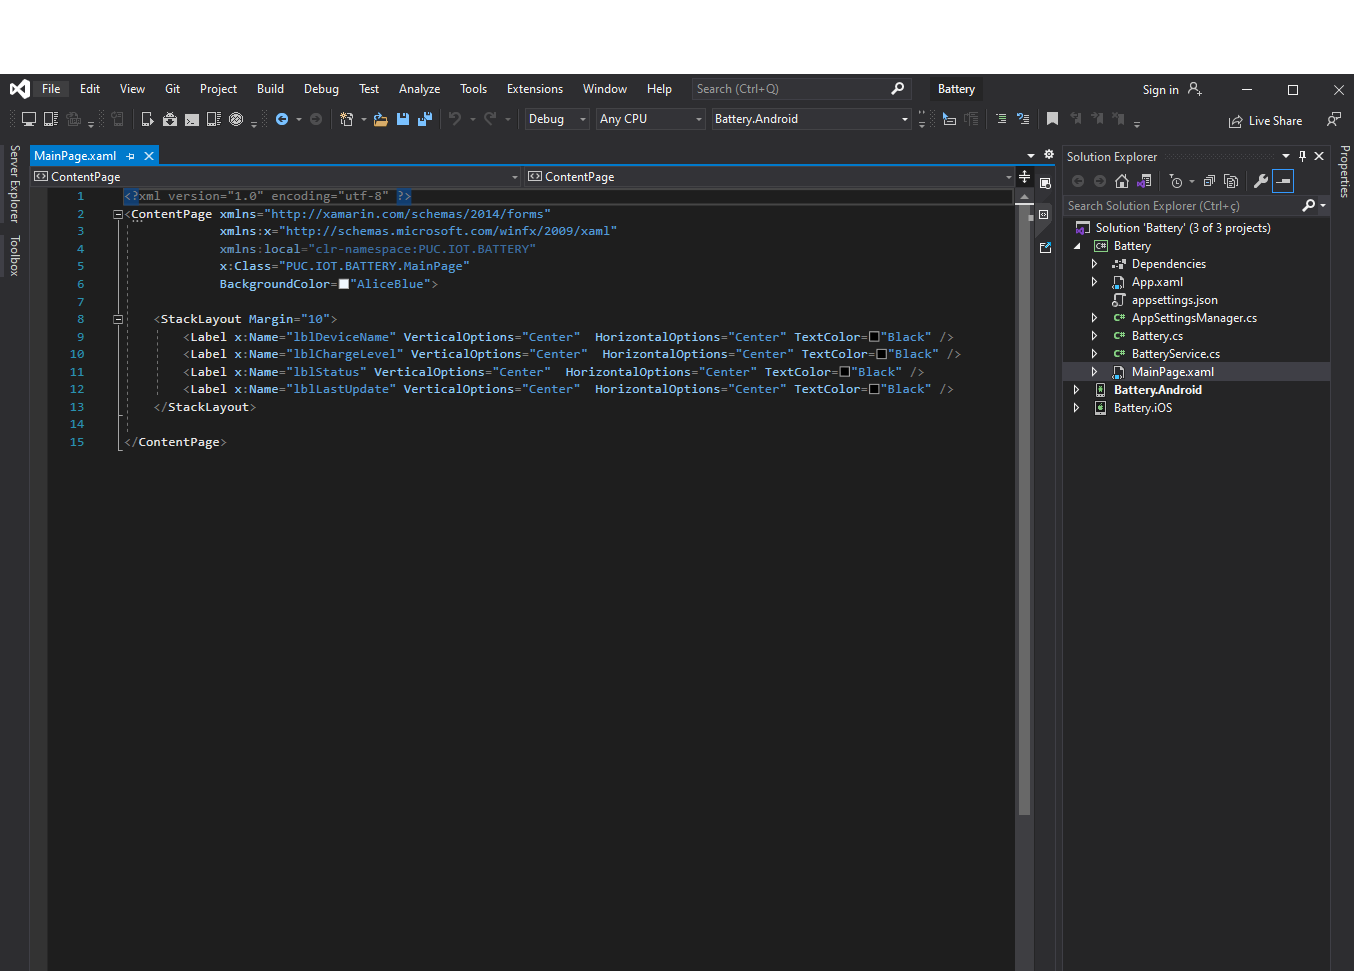Viewport: 1354px width, 971px height.
Task: Toggle Preview Selected Items in Solution Explorer
Action: point(1283,181)
